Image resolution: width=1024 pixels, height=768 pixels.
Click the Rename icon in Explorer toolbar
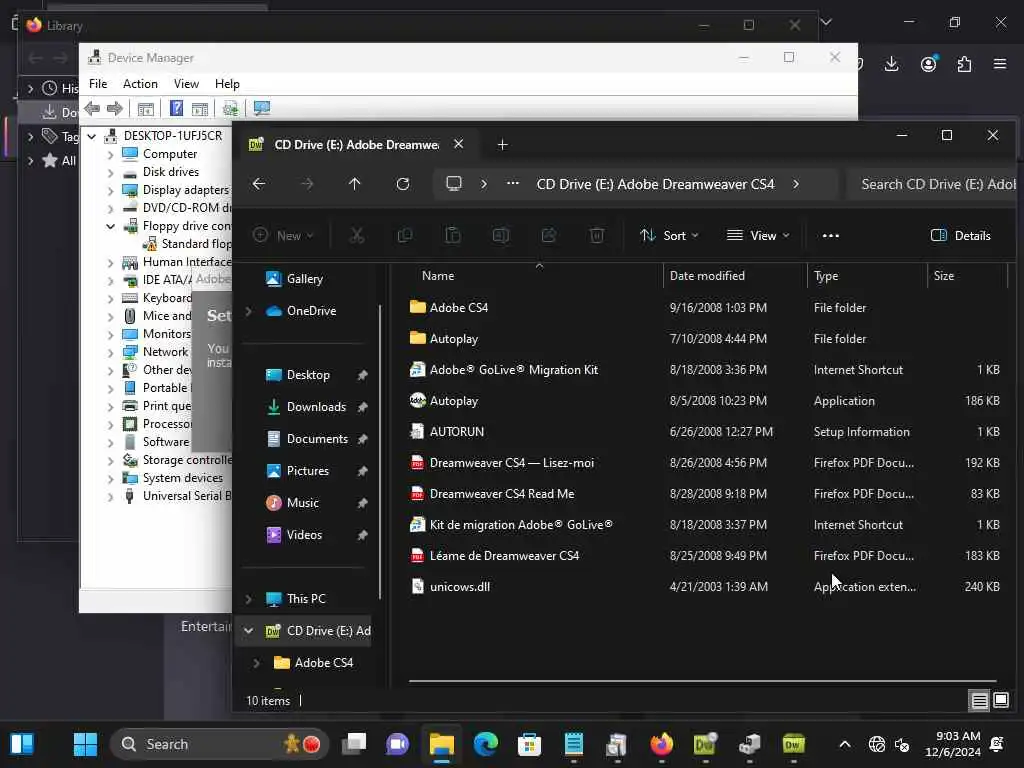pos(501,235)
